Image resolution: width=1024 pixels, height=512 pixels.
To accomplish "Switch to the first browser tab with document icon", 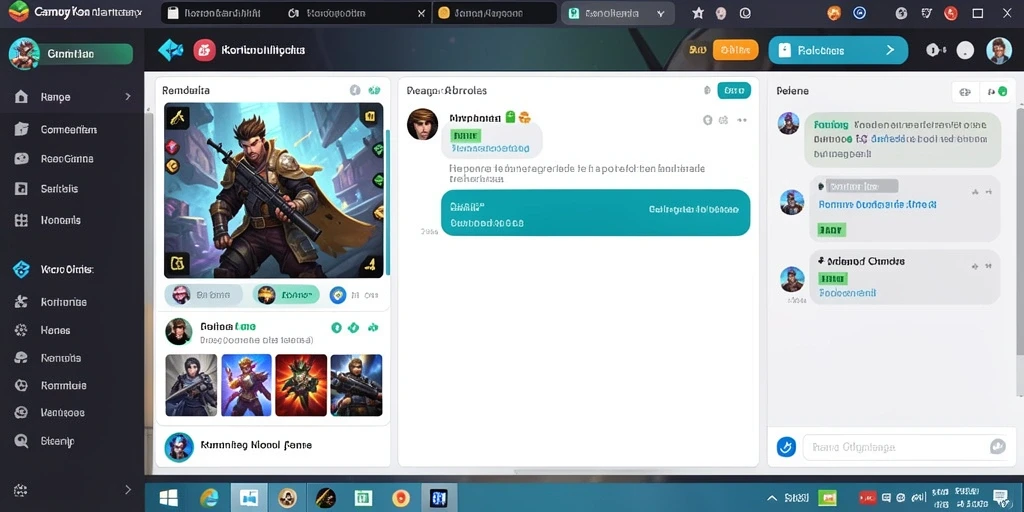I will click(x=216, y=13).
